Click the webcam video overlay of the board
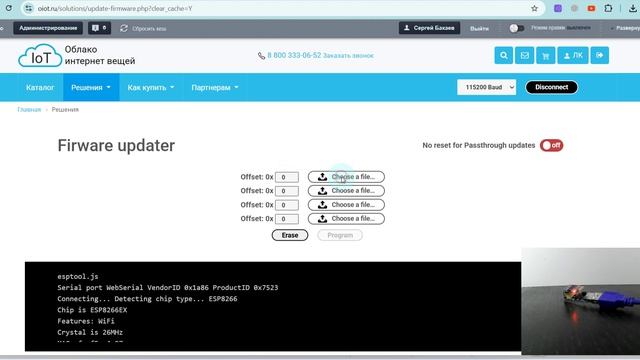640x360 pixels. (x=581, y=301)
